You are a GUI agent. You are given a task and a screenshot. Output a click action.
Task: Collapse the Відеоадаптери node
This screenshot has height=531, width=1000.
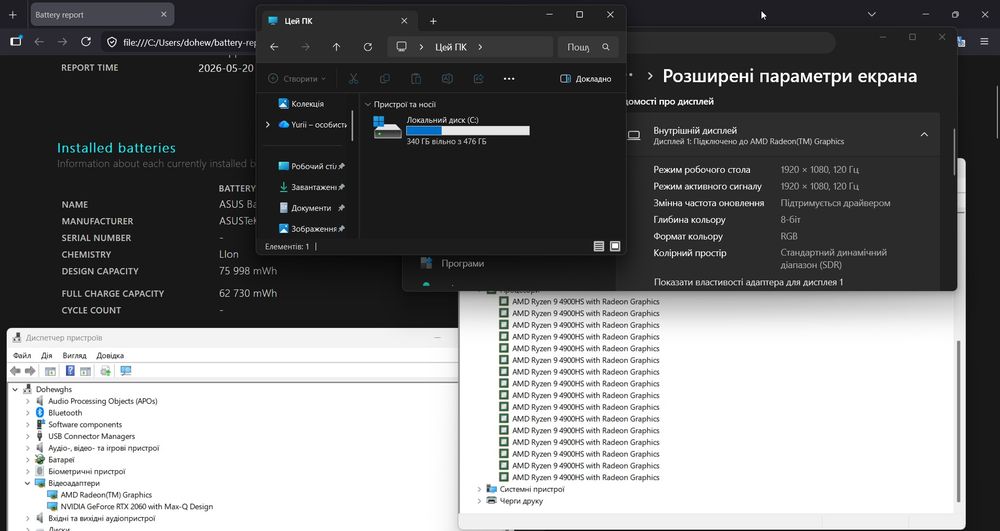point(27,483)
